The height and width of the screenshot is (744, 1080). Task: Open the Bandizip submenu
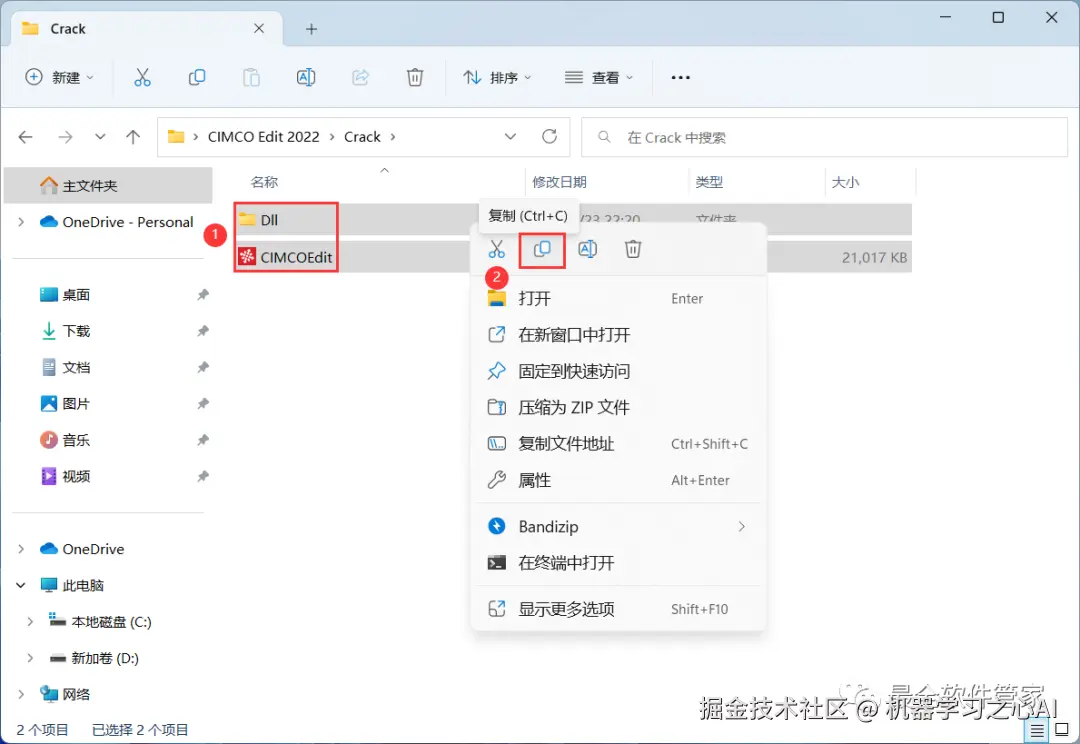pyautogui.click(x=618, y=526)
